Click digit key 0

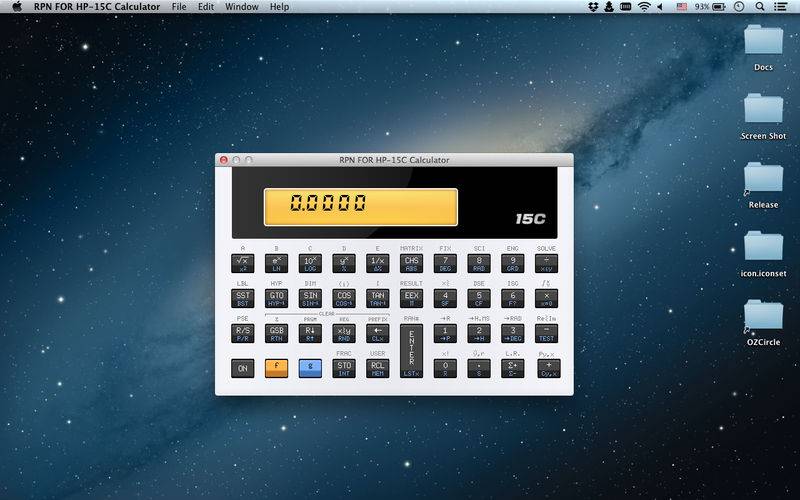pyautogui.click(x=445, y=368)
